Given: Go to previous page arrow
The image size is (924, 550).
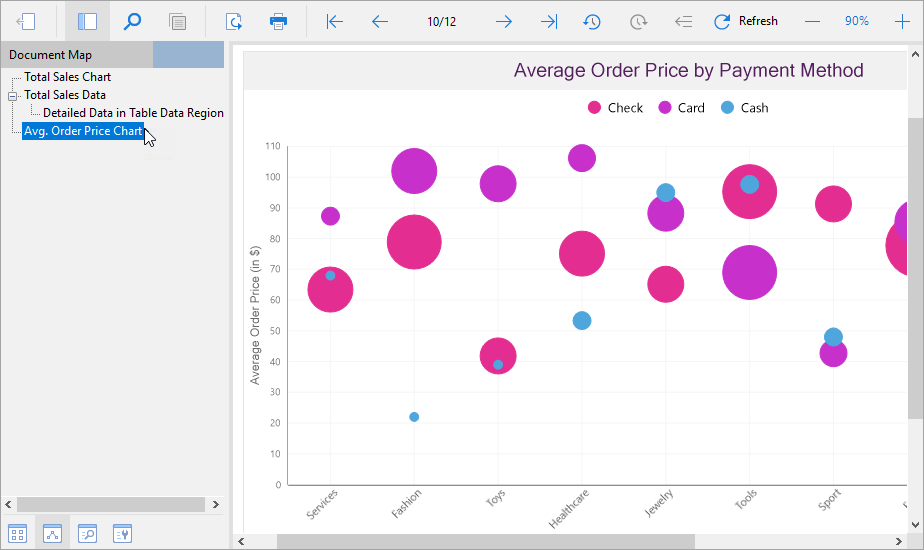Looking at the screenshot, I should 380,22.
